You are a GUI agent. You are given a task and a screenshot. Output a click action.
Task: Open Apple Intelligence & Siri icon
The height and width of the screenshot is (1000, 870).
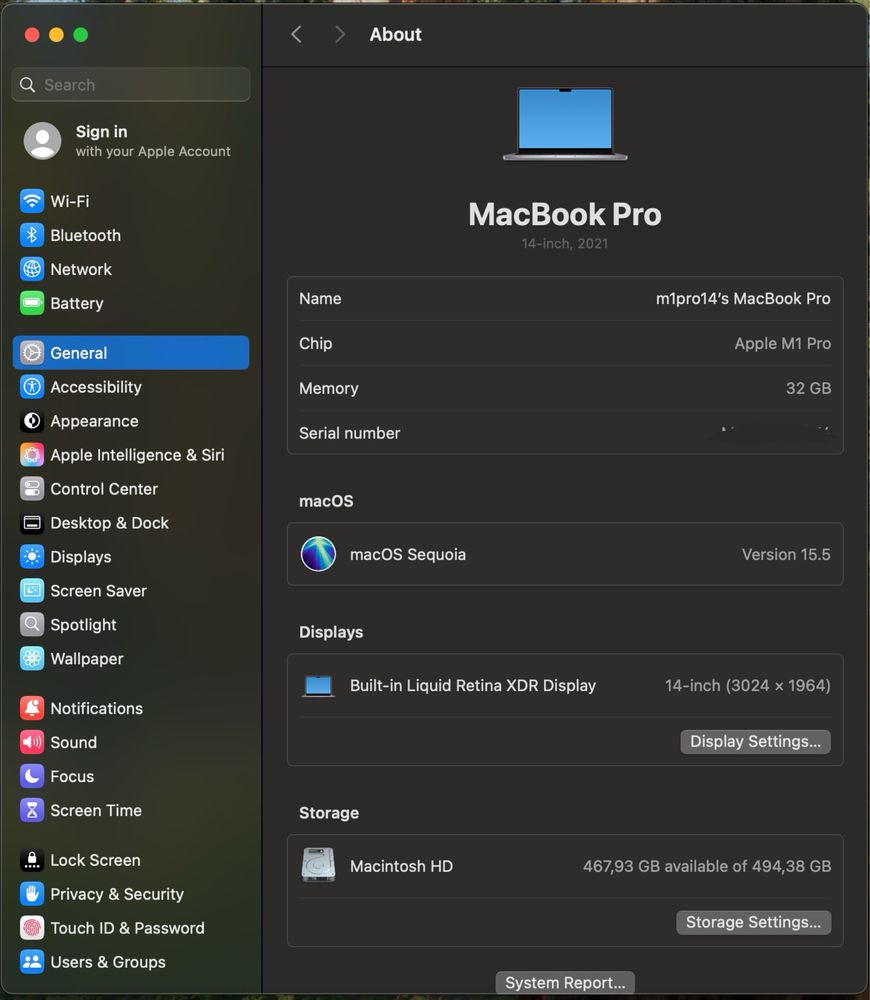point(32,455)
